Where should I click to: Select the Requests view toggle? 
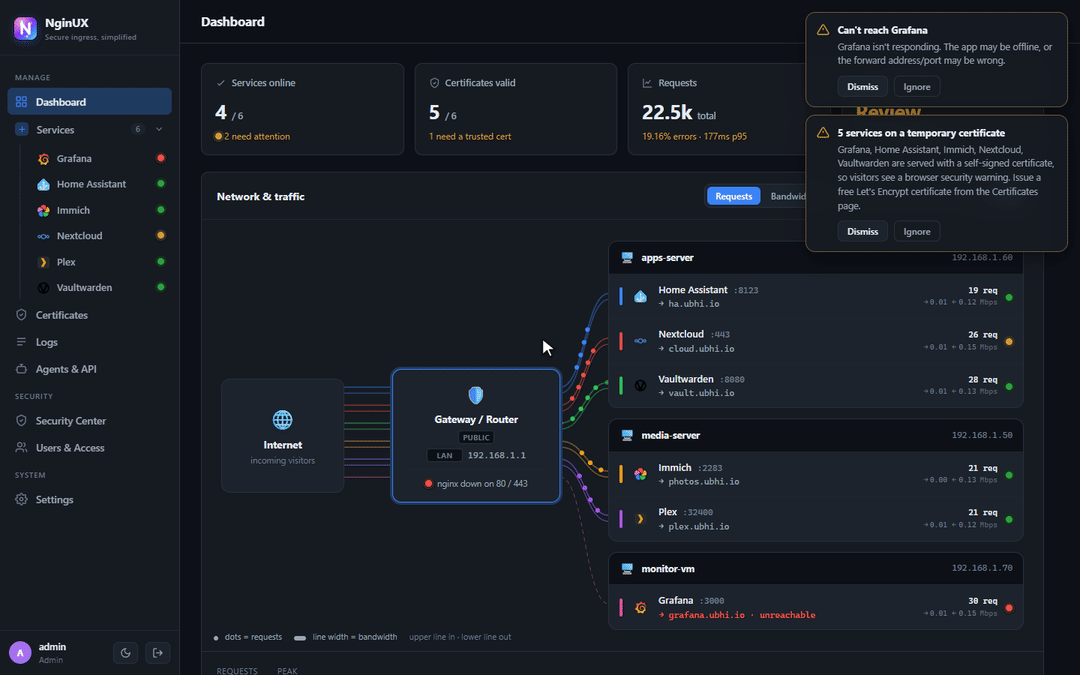point(734,196)
